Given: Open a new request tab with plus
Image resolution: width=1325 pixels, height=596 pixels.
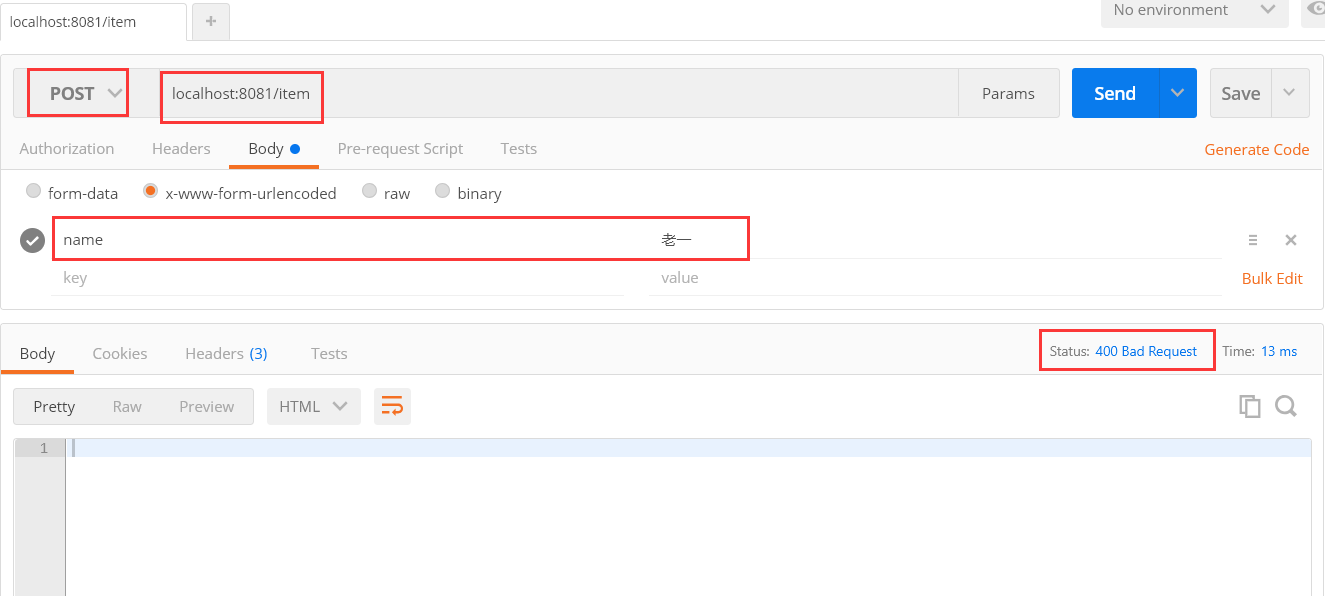Looking at the screenshot, I should click(210, 21).
